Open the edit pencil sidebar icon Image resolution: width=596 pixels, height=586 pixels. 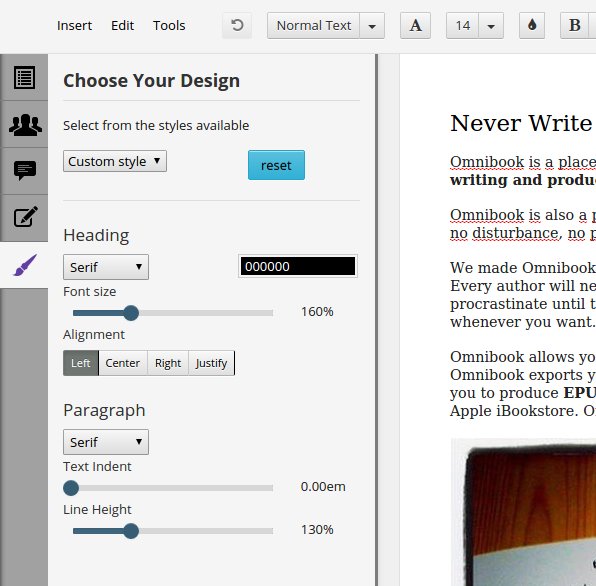coord(25,217)
